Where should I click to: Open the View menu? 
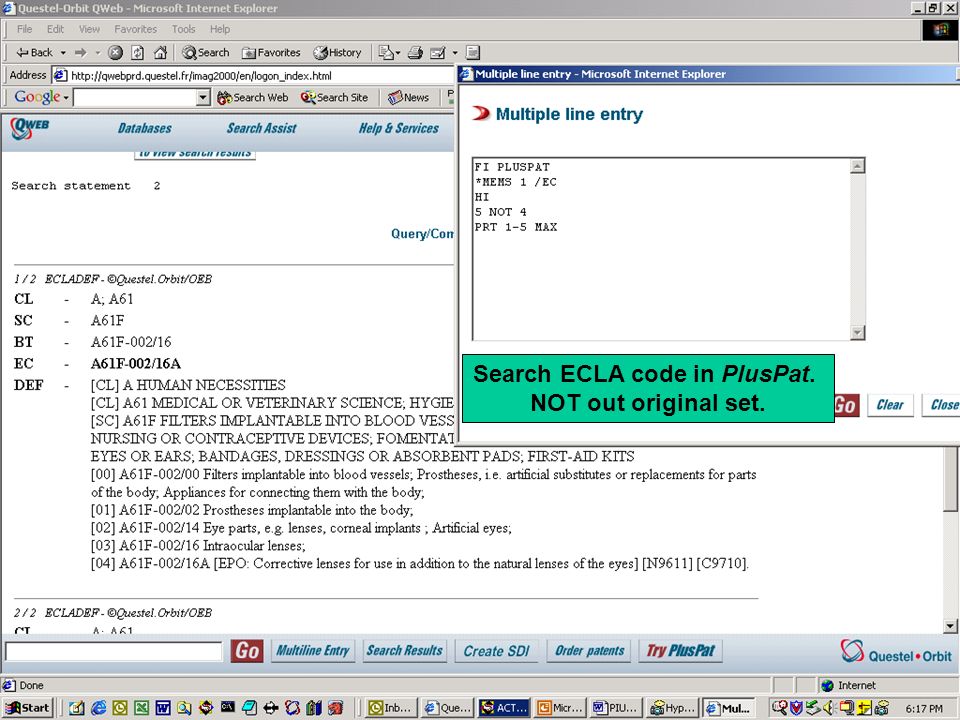(x=89, y=29)
